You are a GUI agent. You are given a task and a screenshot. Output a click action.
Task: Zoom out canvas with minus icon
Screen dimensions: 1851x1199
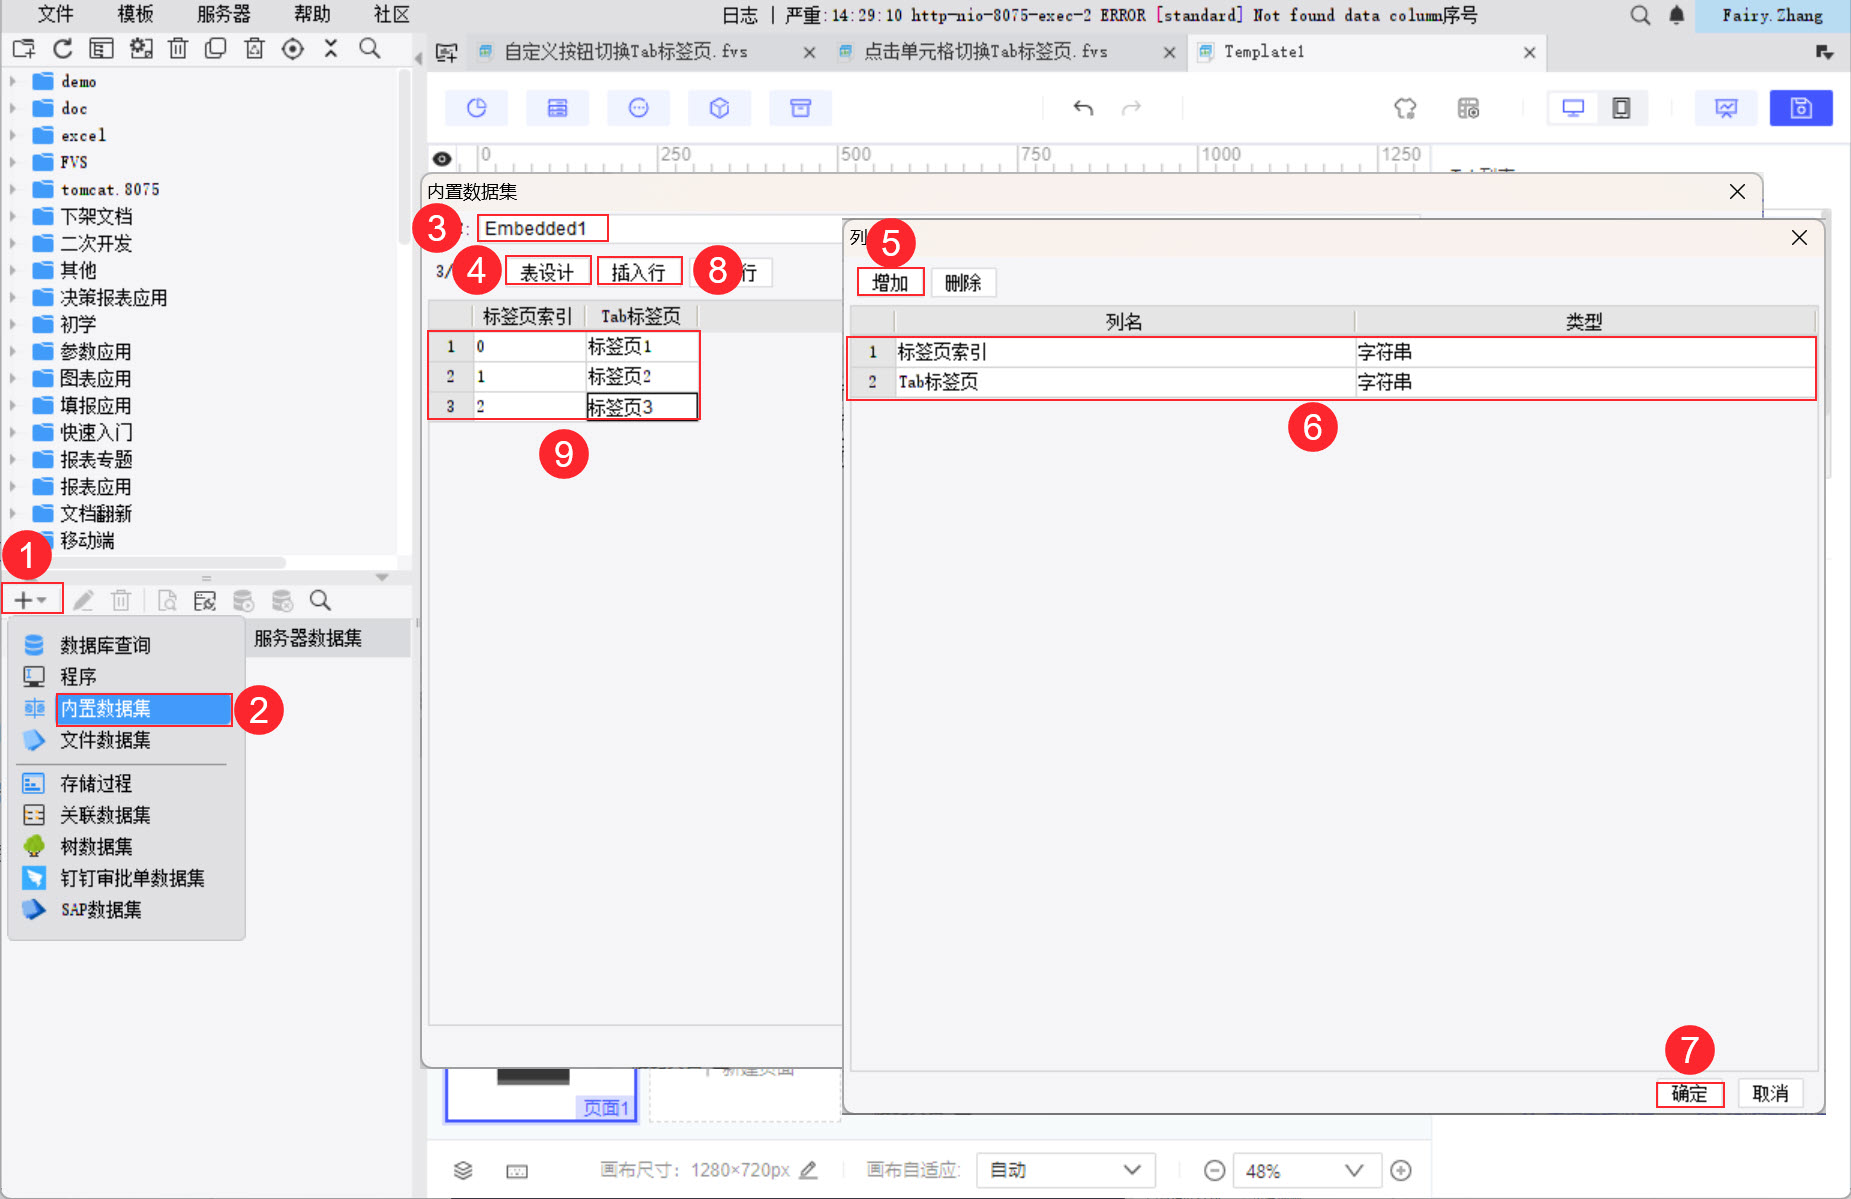1214,1170
